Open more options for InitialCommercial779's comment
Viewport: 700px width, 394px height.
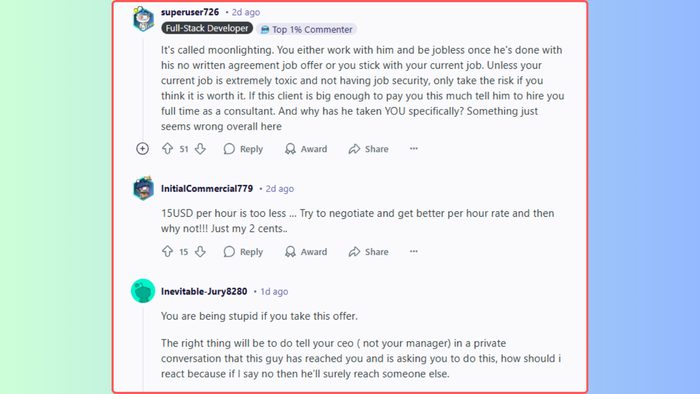pos(414,252)
